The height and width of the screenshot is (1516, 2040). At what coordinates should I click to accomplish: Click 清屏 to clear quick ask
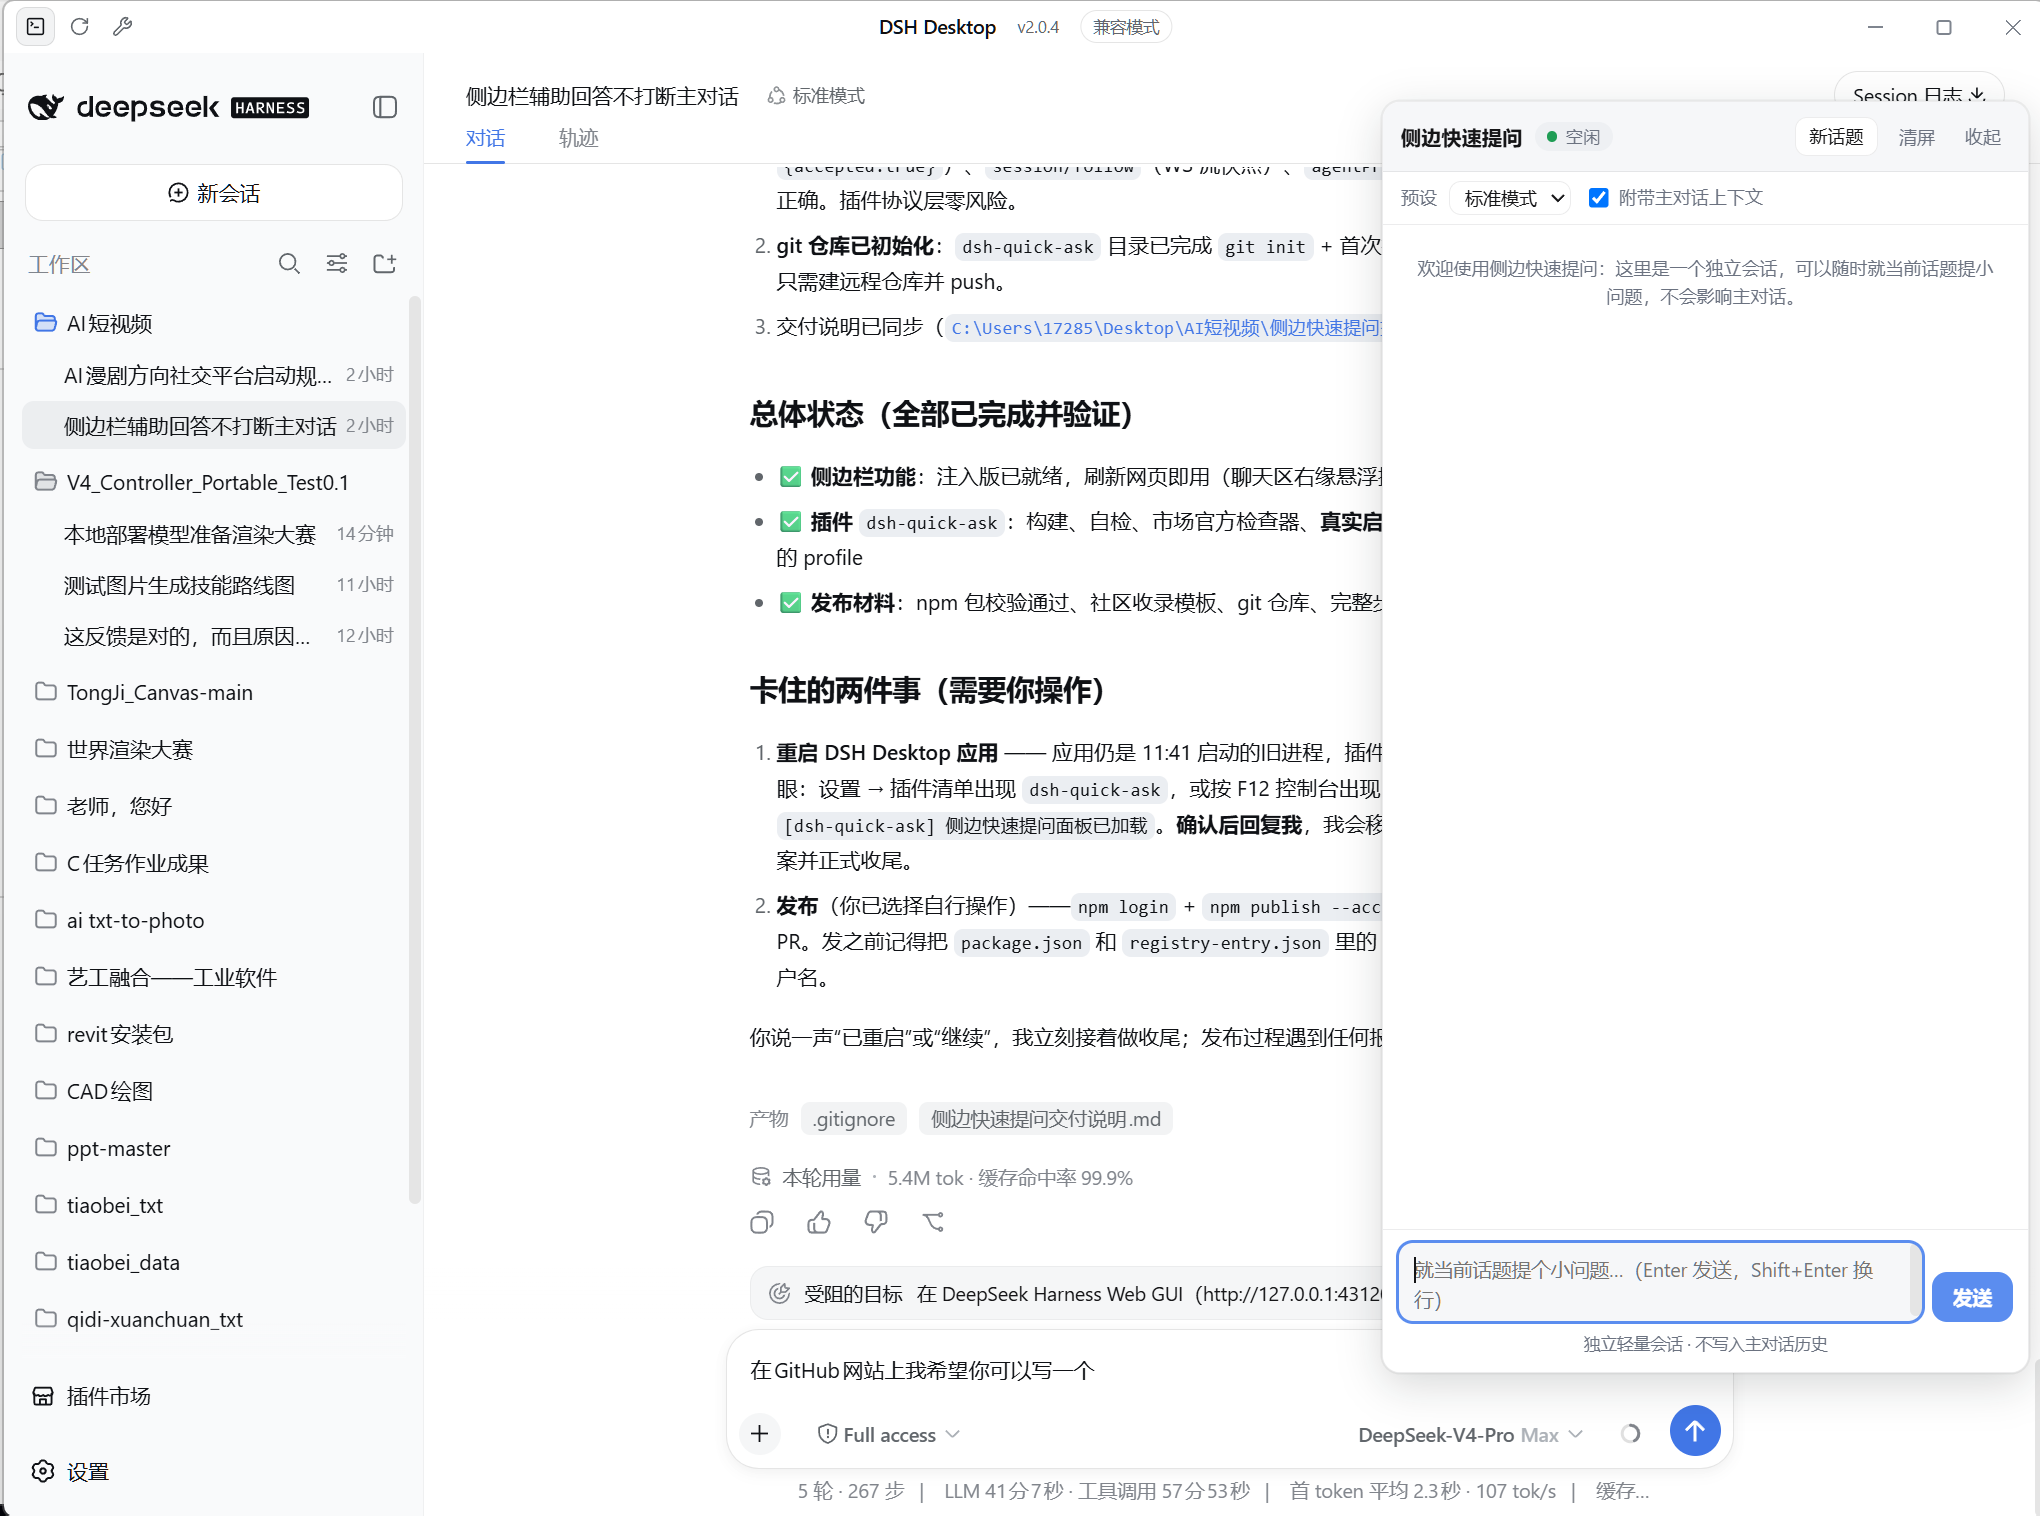tap(1917, 137)
